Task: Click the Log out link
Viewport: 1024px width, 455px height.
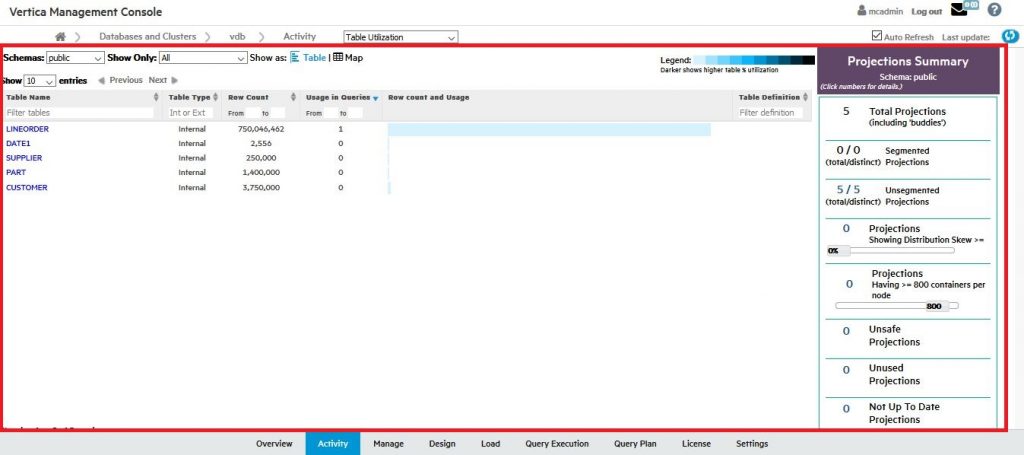Action: pos(927,11)
